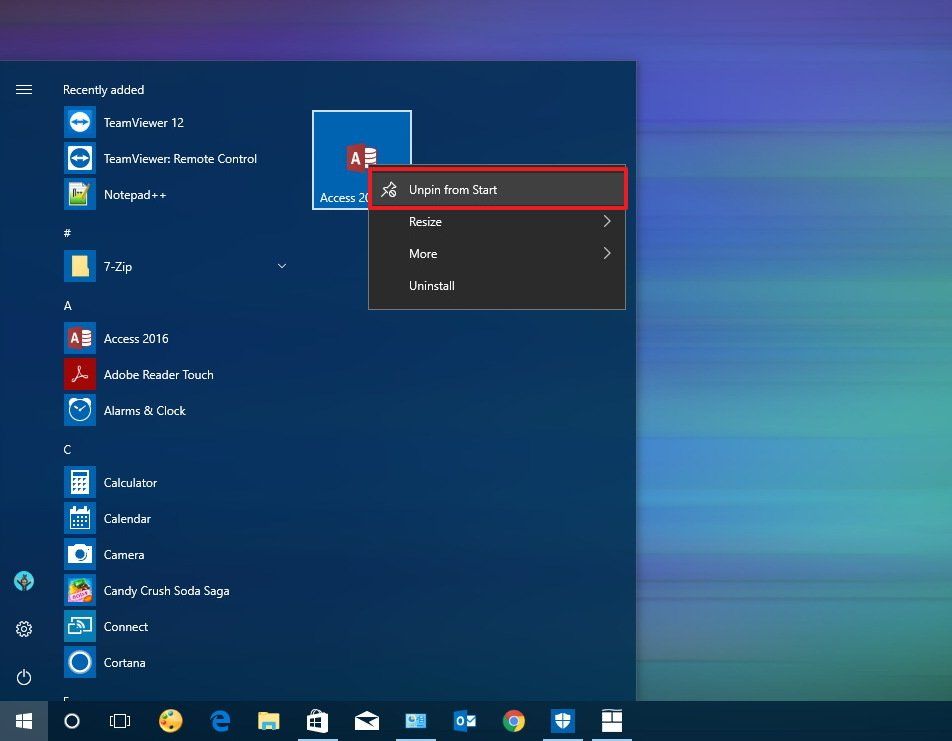Start the Calculator app

pyautogui.click(x=130, y=482)
